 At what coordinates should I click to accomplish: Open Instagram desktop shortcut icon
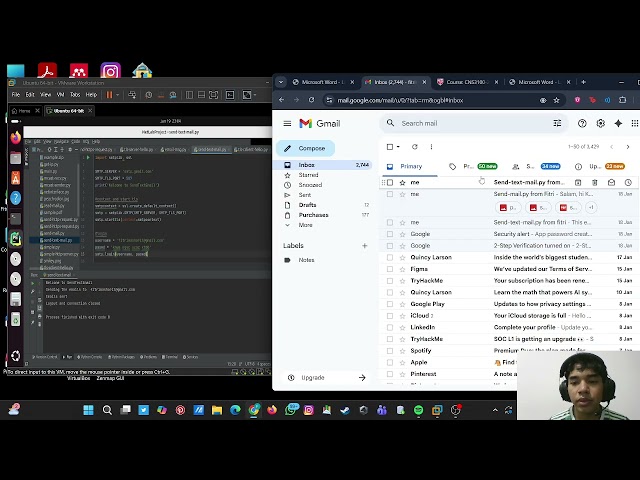coord(111,71)
